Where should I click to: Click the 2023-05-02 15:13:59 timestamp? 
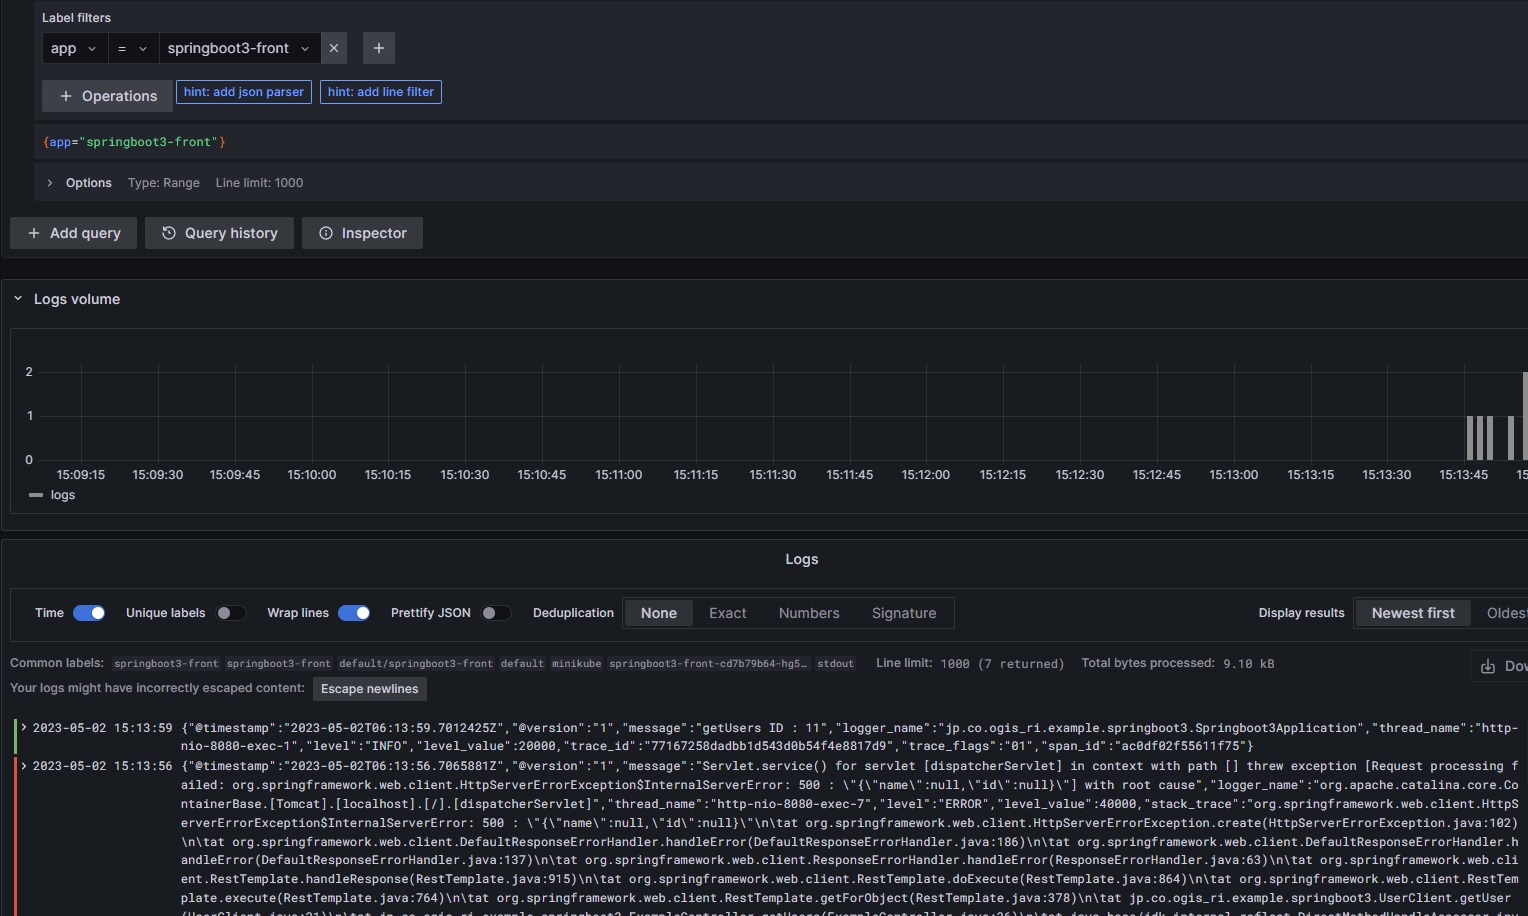102,728
